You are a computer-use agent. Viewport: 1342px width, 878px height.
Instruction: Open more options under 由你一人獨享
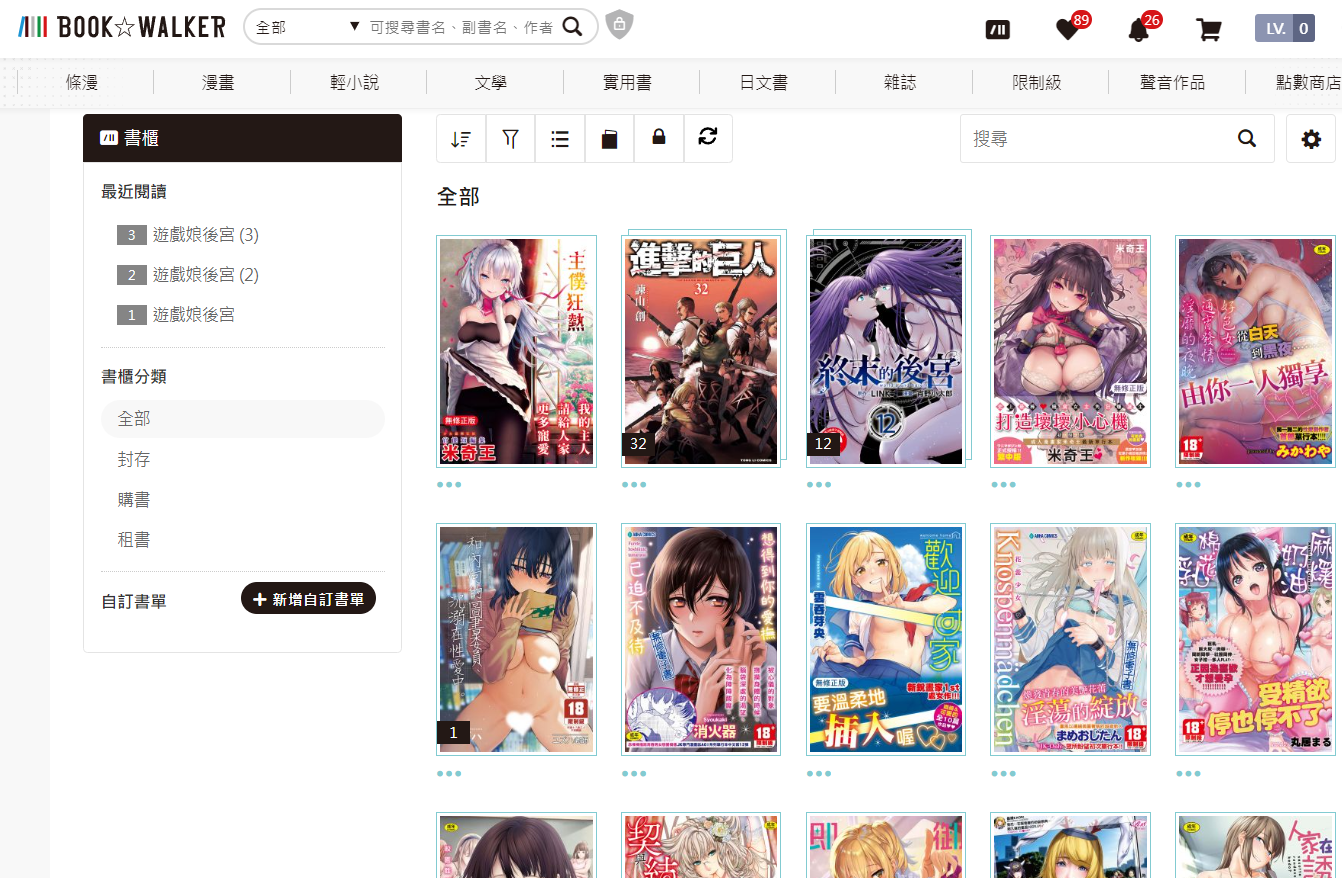pyautogui.click(x=1189, y=485)
